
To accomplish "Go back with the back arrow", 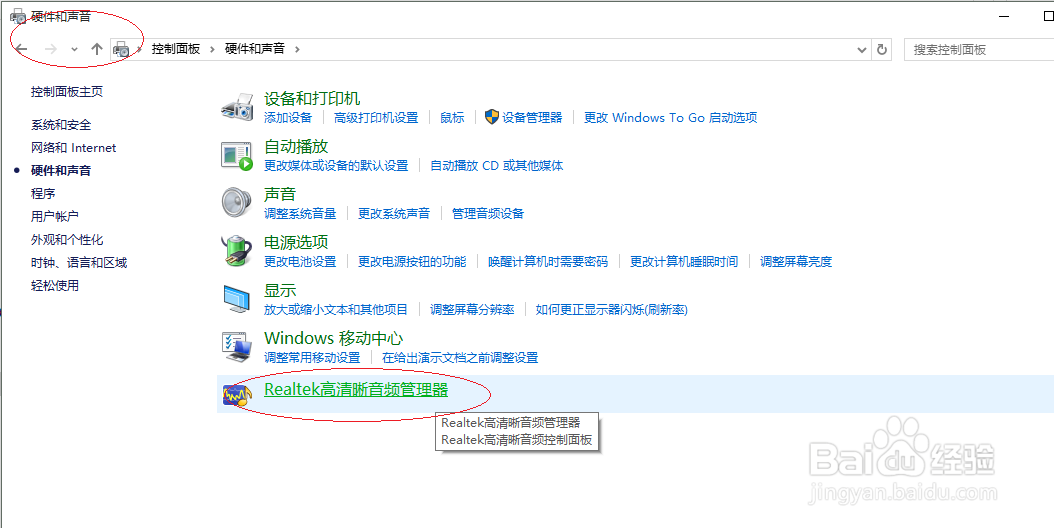I will (22, 49).
